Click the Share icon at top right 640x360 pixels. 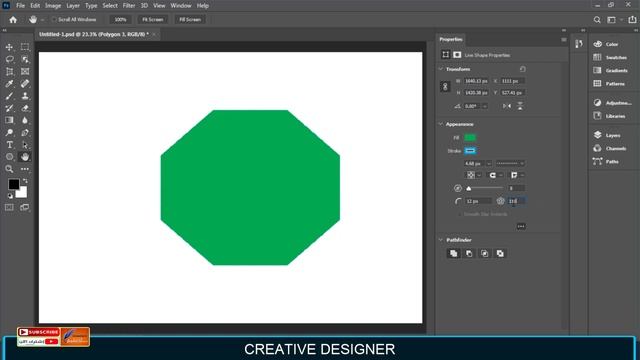[632, 20]
